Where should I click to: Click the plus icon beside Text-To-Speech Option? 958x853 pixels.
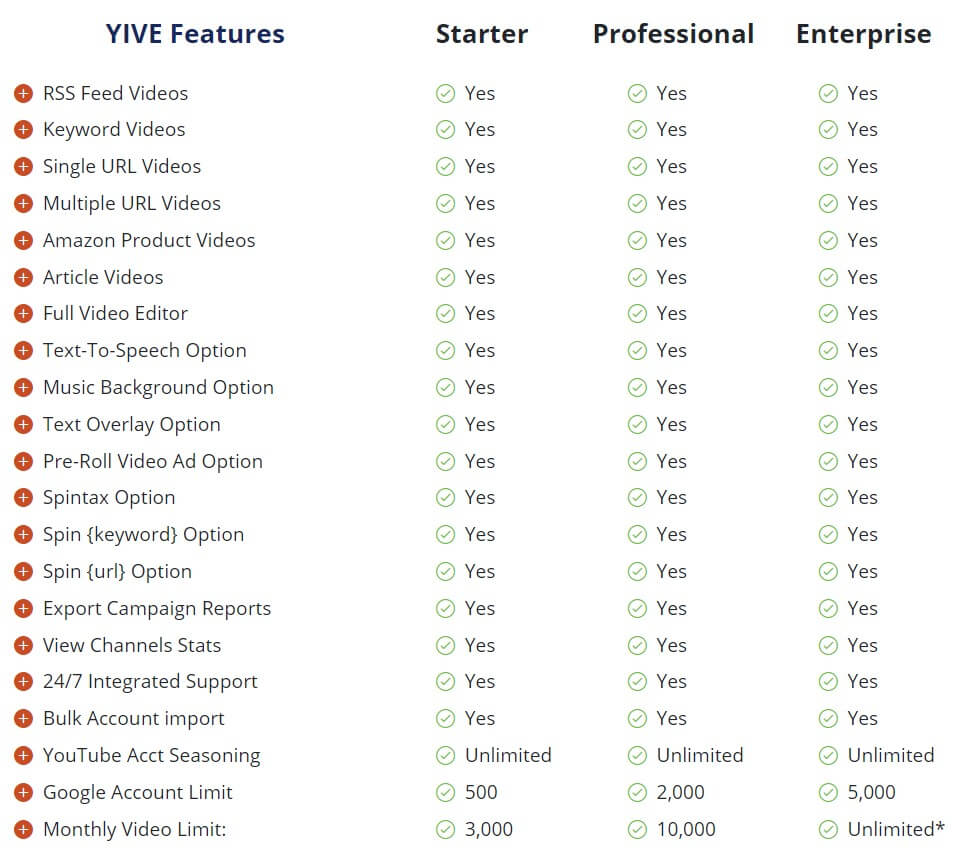pos(23,351)
